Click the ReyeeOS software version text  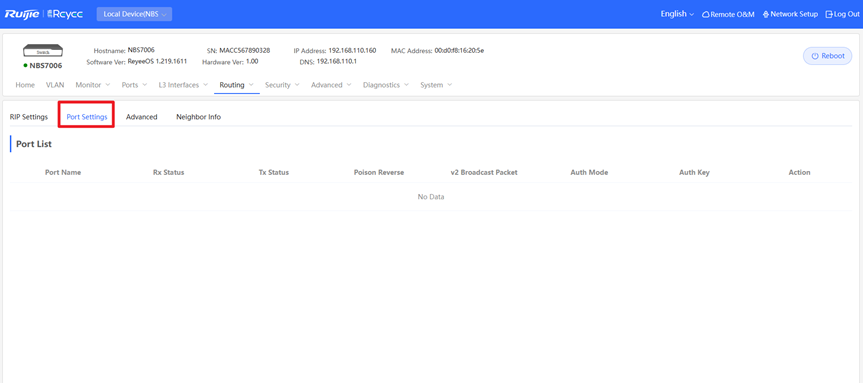point(157,61)
